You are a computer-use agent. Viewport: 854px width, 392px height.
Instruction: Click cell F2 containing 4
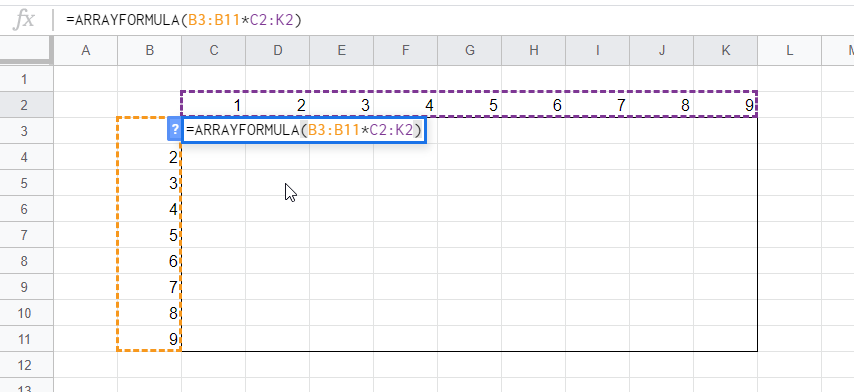[x=406, y=105]
